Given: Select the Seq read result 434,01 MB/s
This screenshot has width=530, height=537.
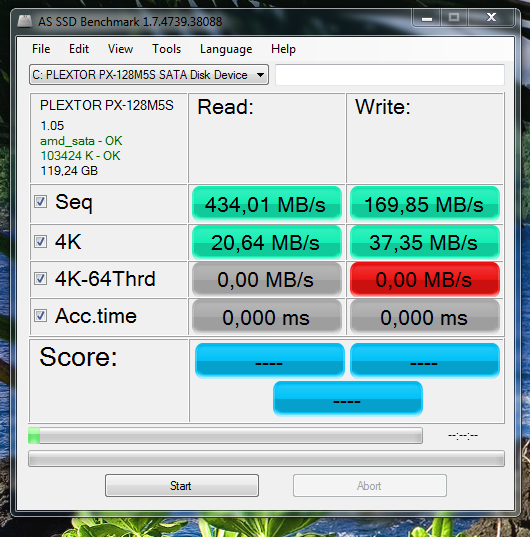Looking at the screenshot, I should (x=267, y=204).
